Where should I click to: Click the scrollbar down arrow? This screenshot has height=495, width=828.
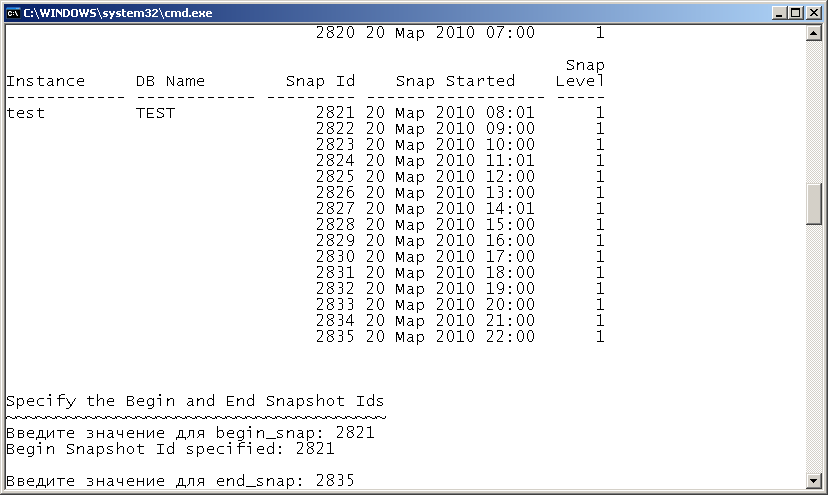(814, 480)
